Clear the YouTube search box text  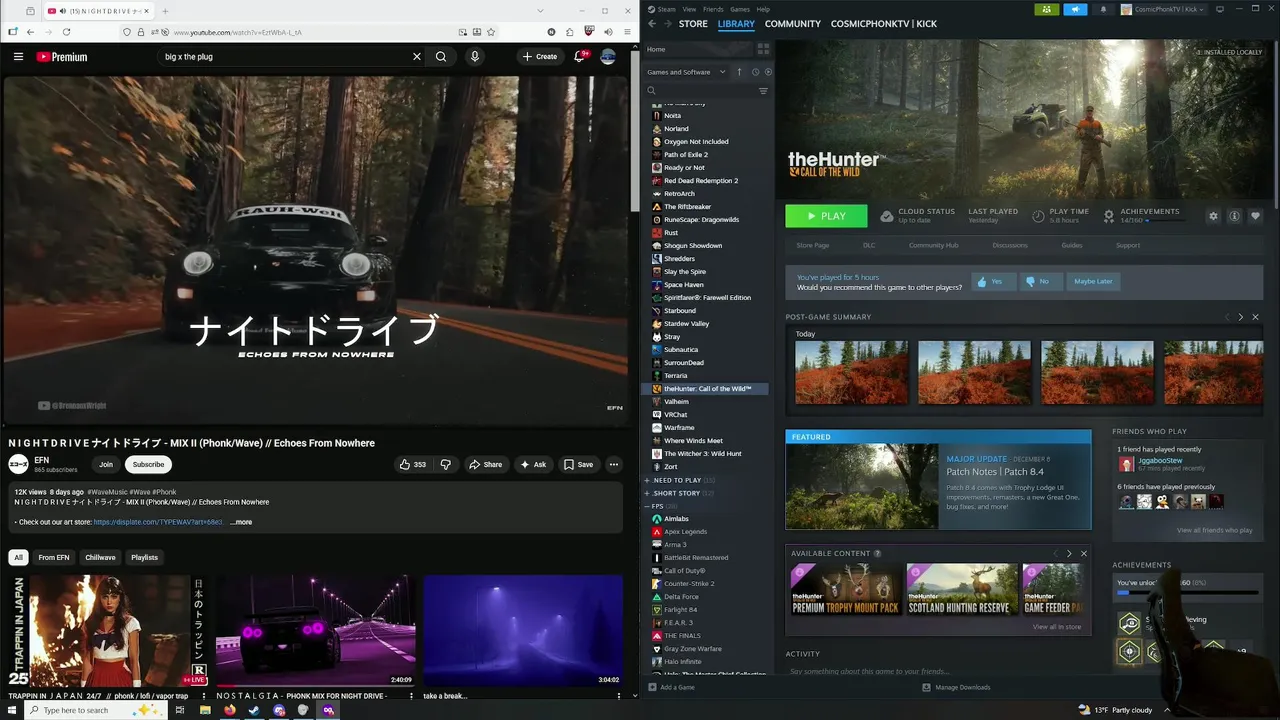click(x=417, y=57)
